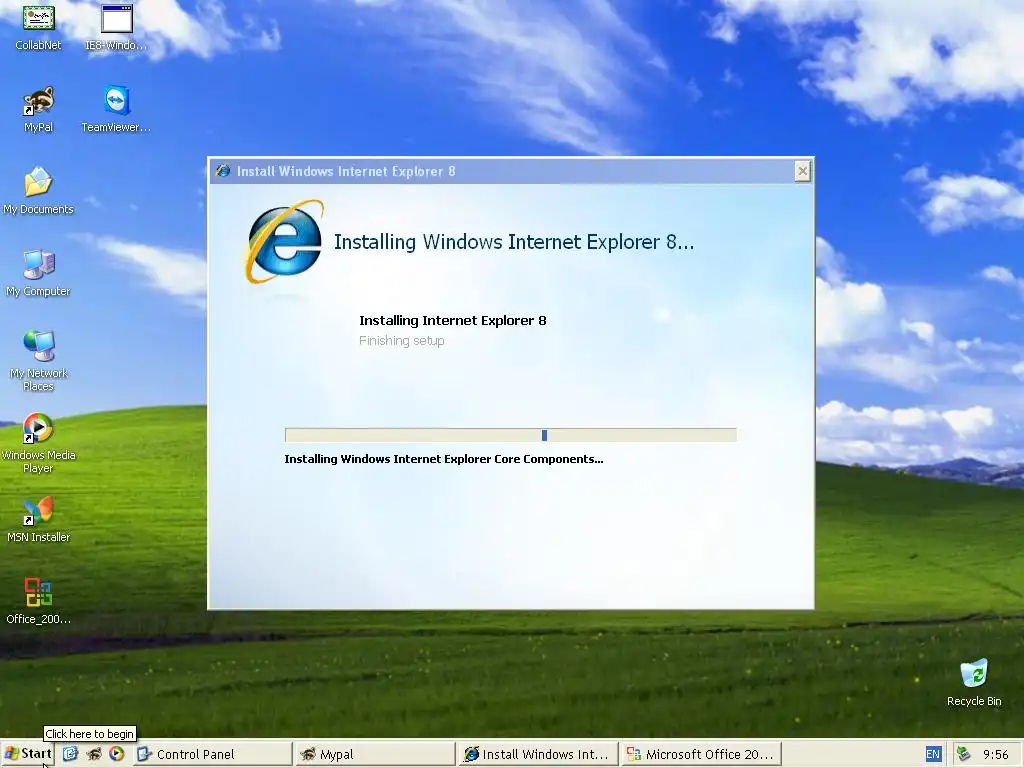The width and height of the screenshot is (1024, 768).
Task: Click the 'Installing Windows Internet Explorer 8...' heading
Action: [x=514, y=242]
